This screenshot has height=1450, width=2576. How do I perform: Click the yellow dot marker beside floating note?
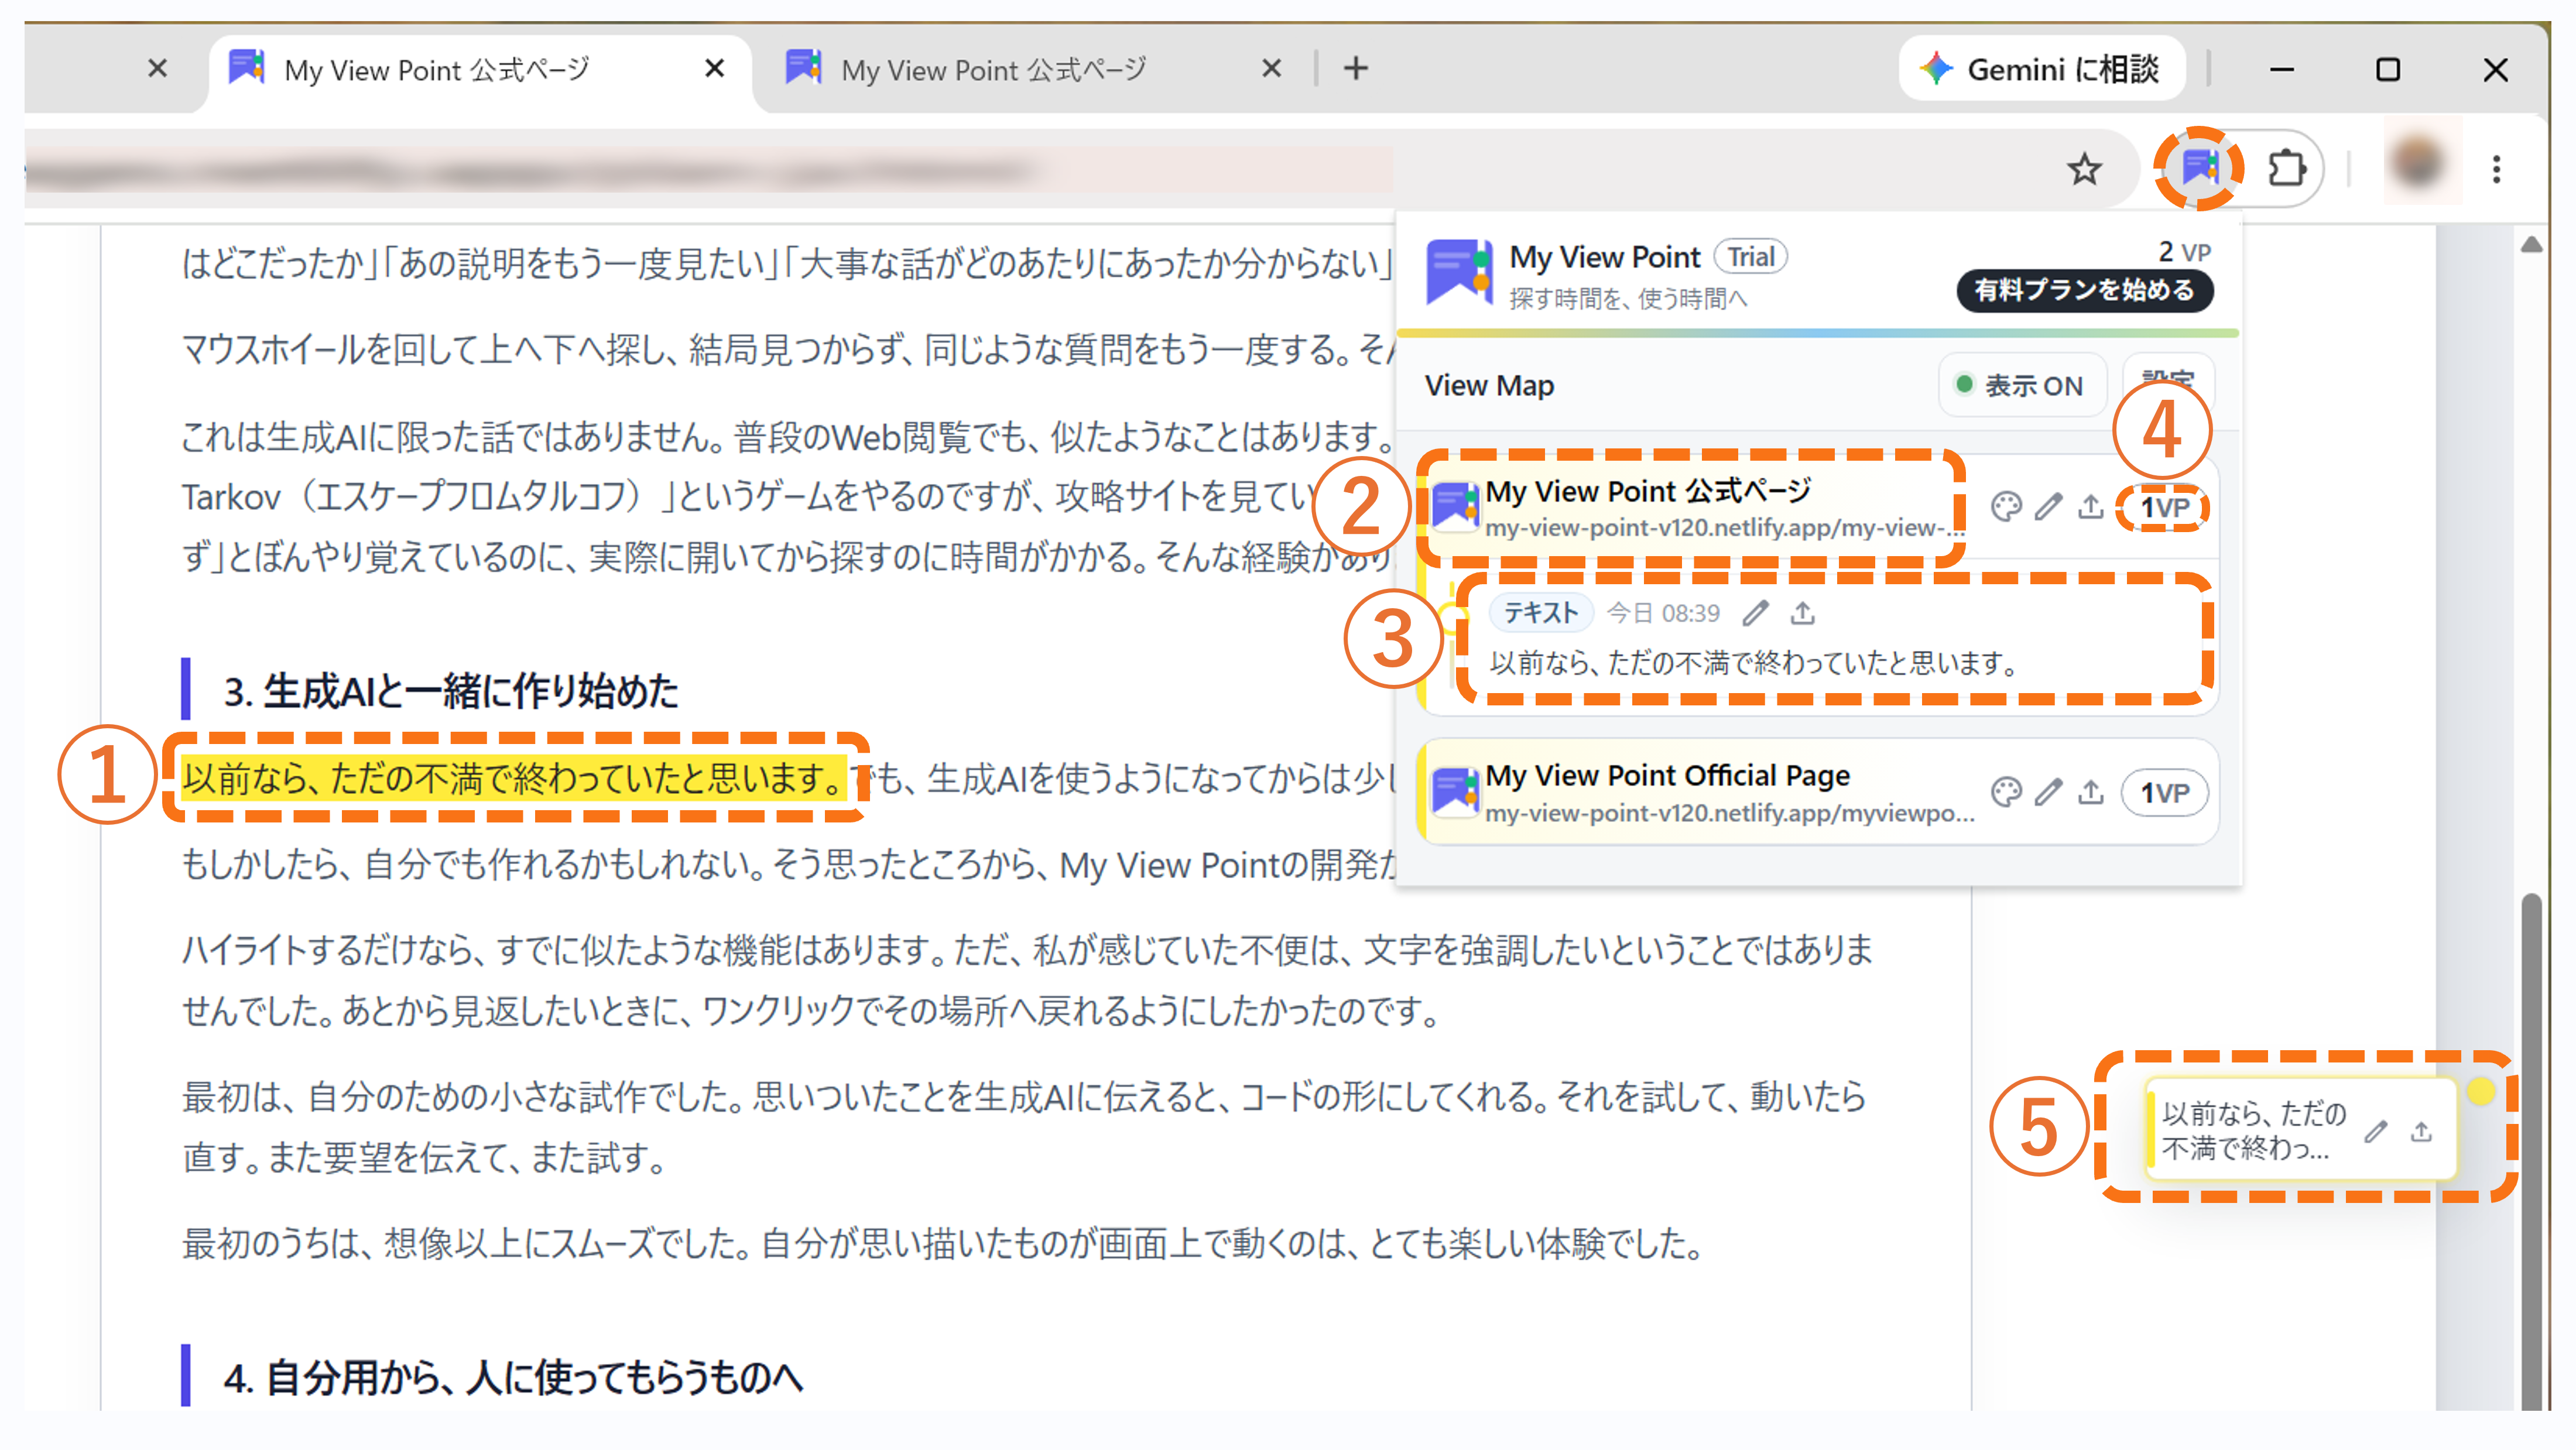pos(2480,1091)
